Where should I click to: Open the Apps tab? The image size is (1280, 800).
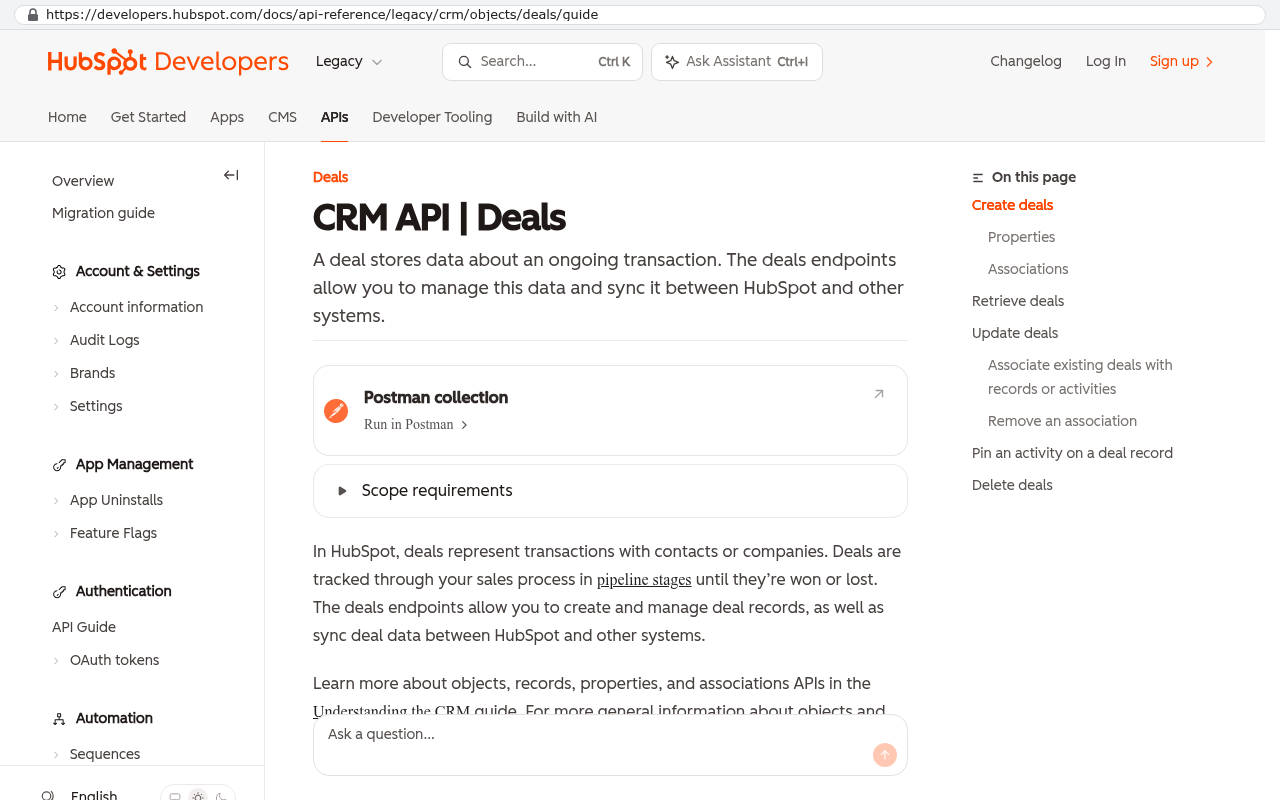[x=227, y=117]
